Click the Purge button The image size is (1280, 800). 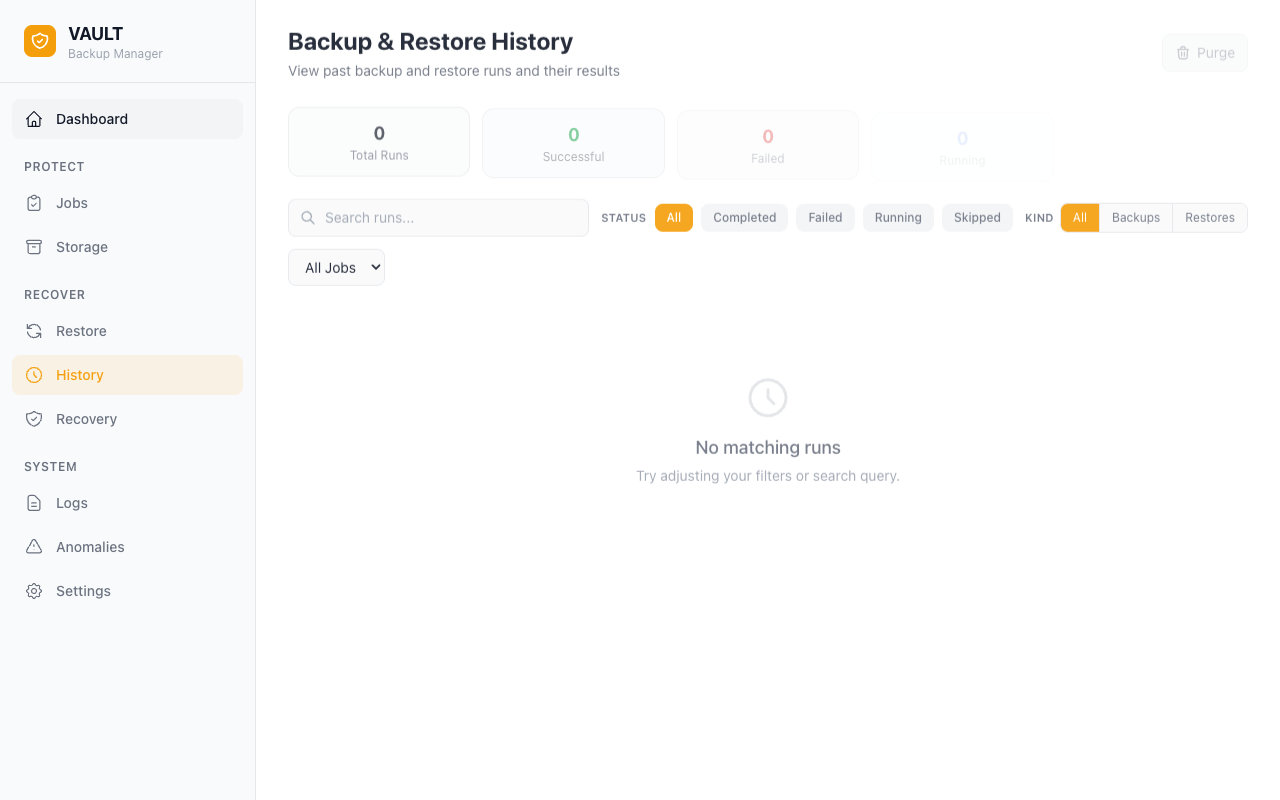tap(1205, 53)
